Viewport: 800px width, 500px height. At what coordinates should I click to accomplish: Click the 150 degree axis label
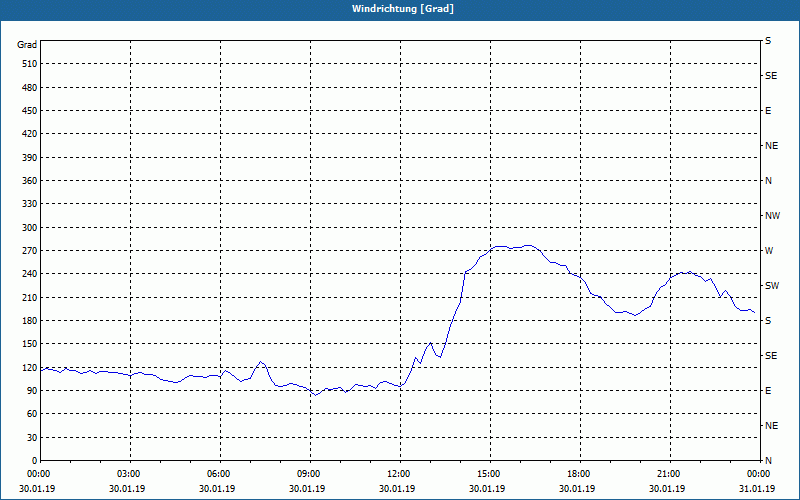click(30, 344)
